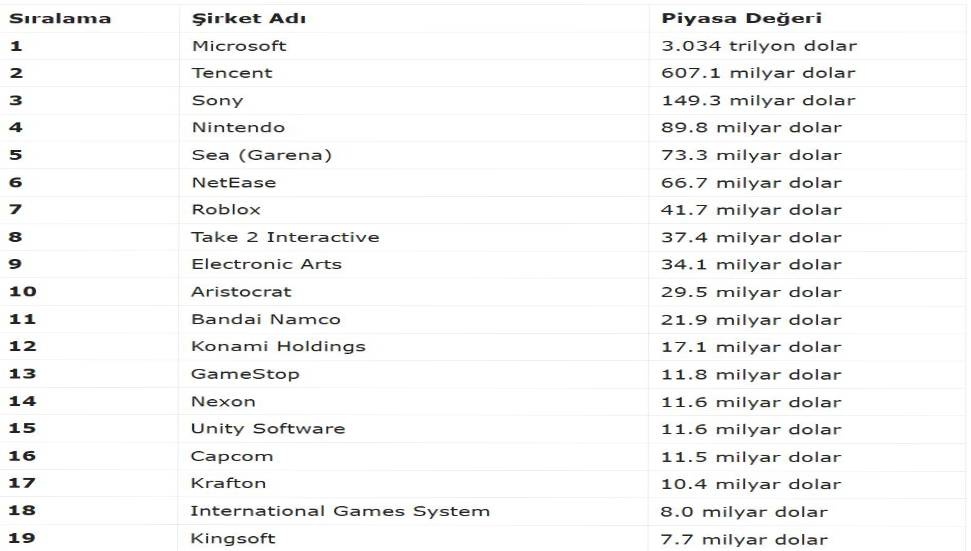
Task: Click International Games System cell
Action: (x=340, y=511)
